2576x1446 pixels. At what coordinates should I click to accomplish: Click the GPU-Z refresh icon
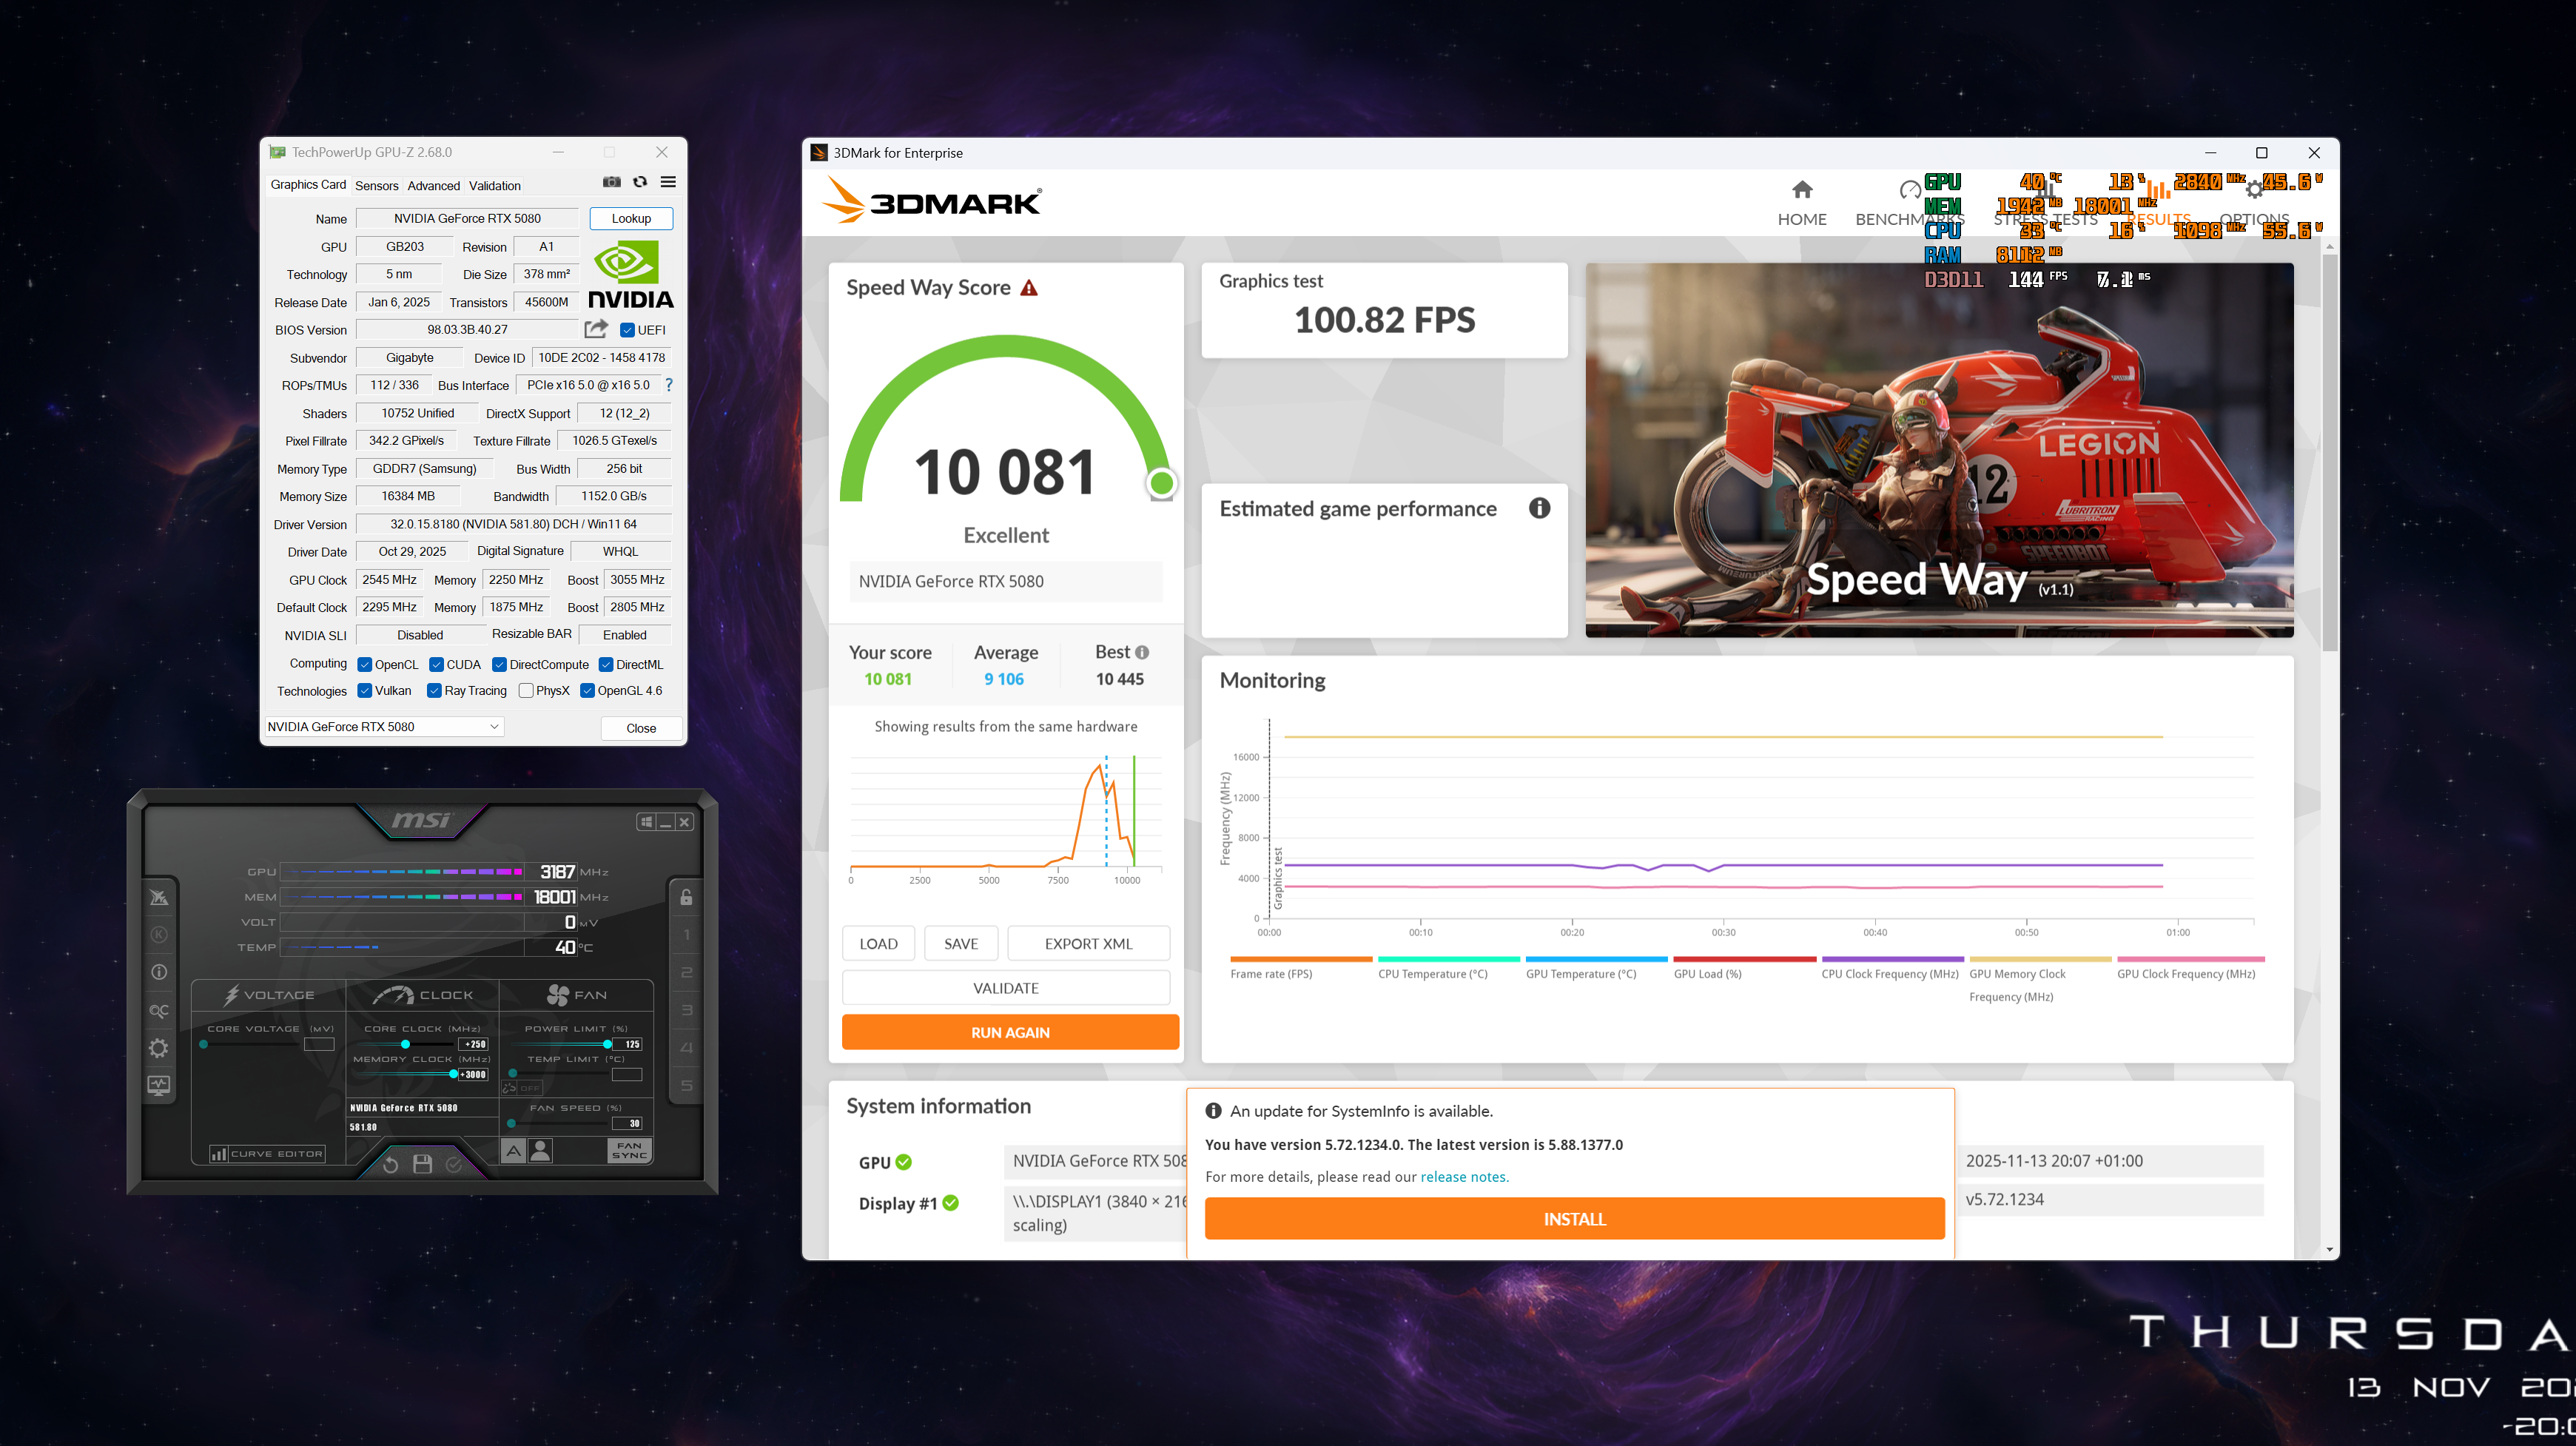[x=640, y=182]
